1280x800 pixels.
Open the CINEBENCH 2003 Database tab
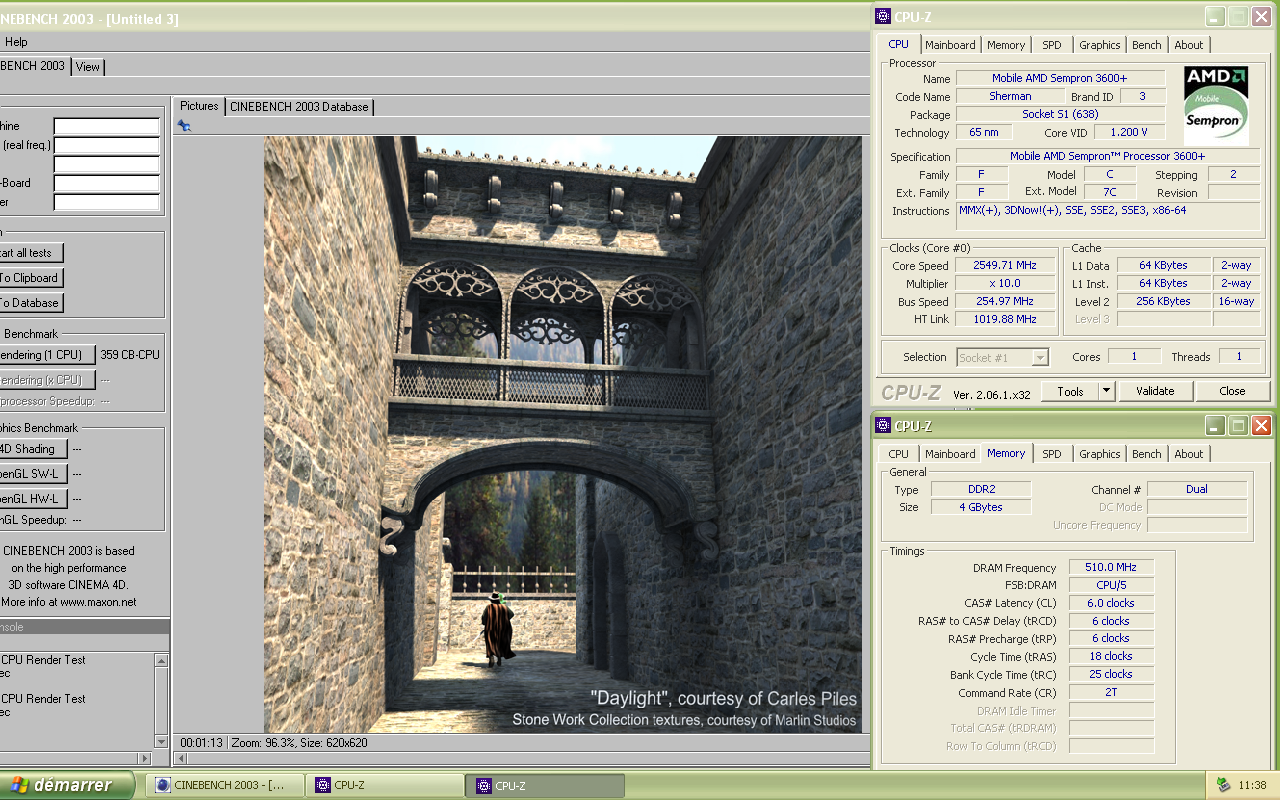point(299,107)
